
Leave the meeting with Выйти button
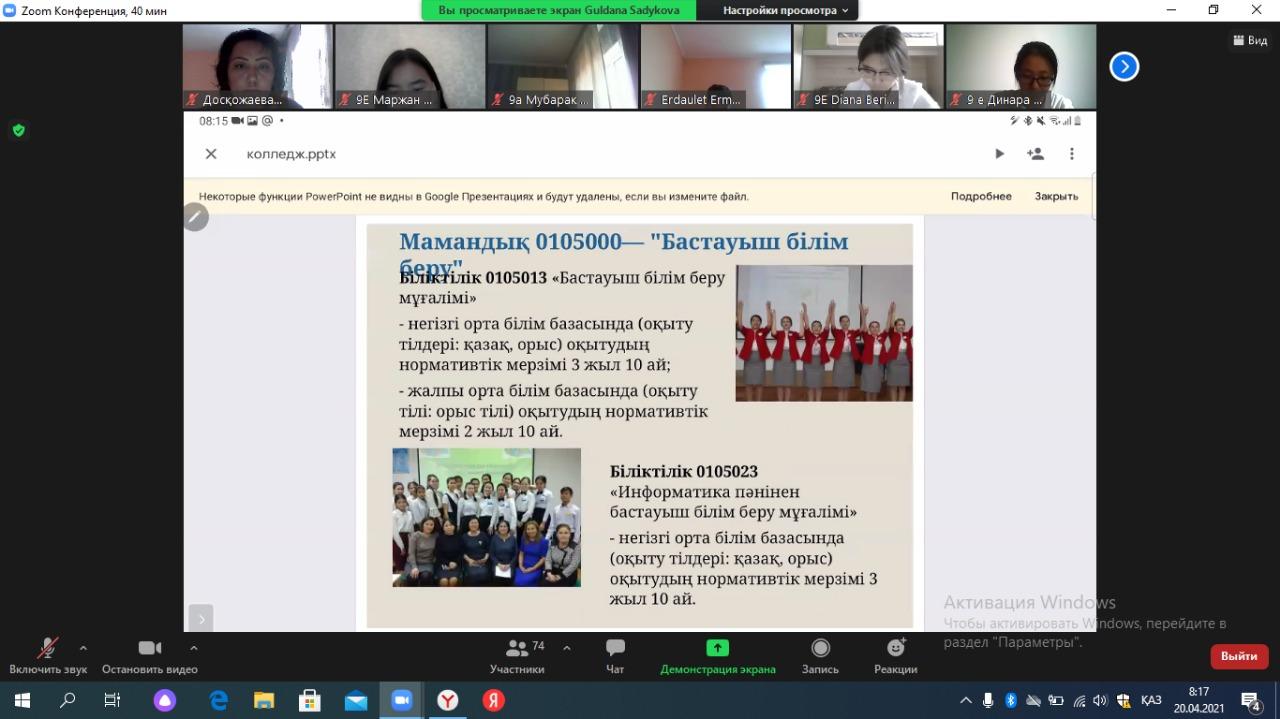point(1239,656)
